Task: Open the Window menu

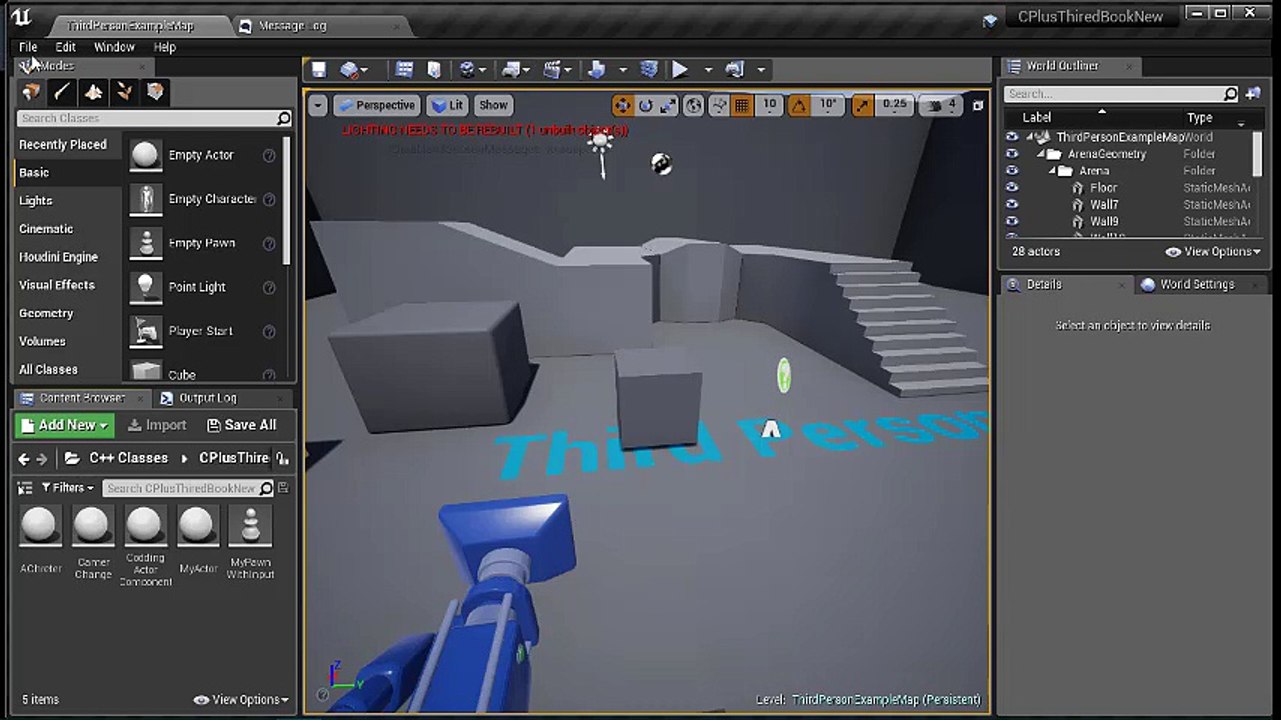Action: (114, 47)
